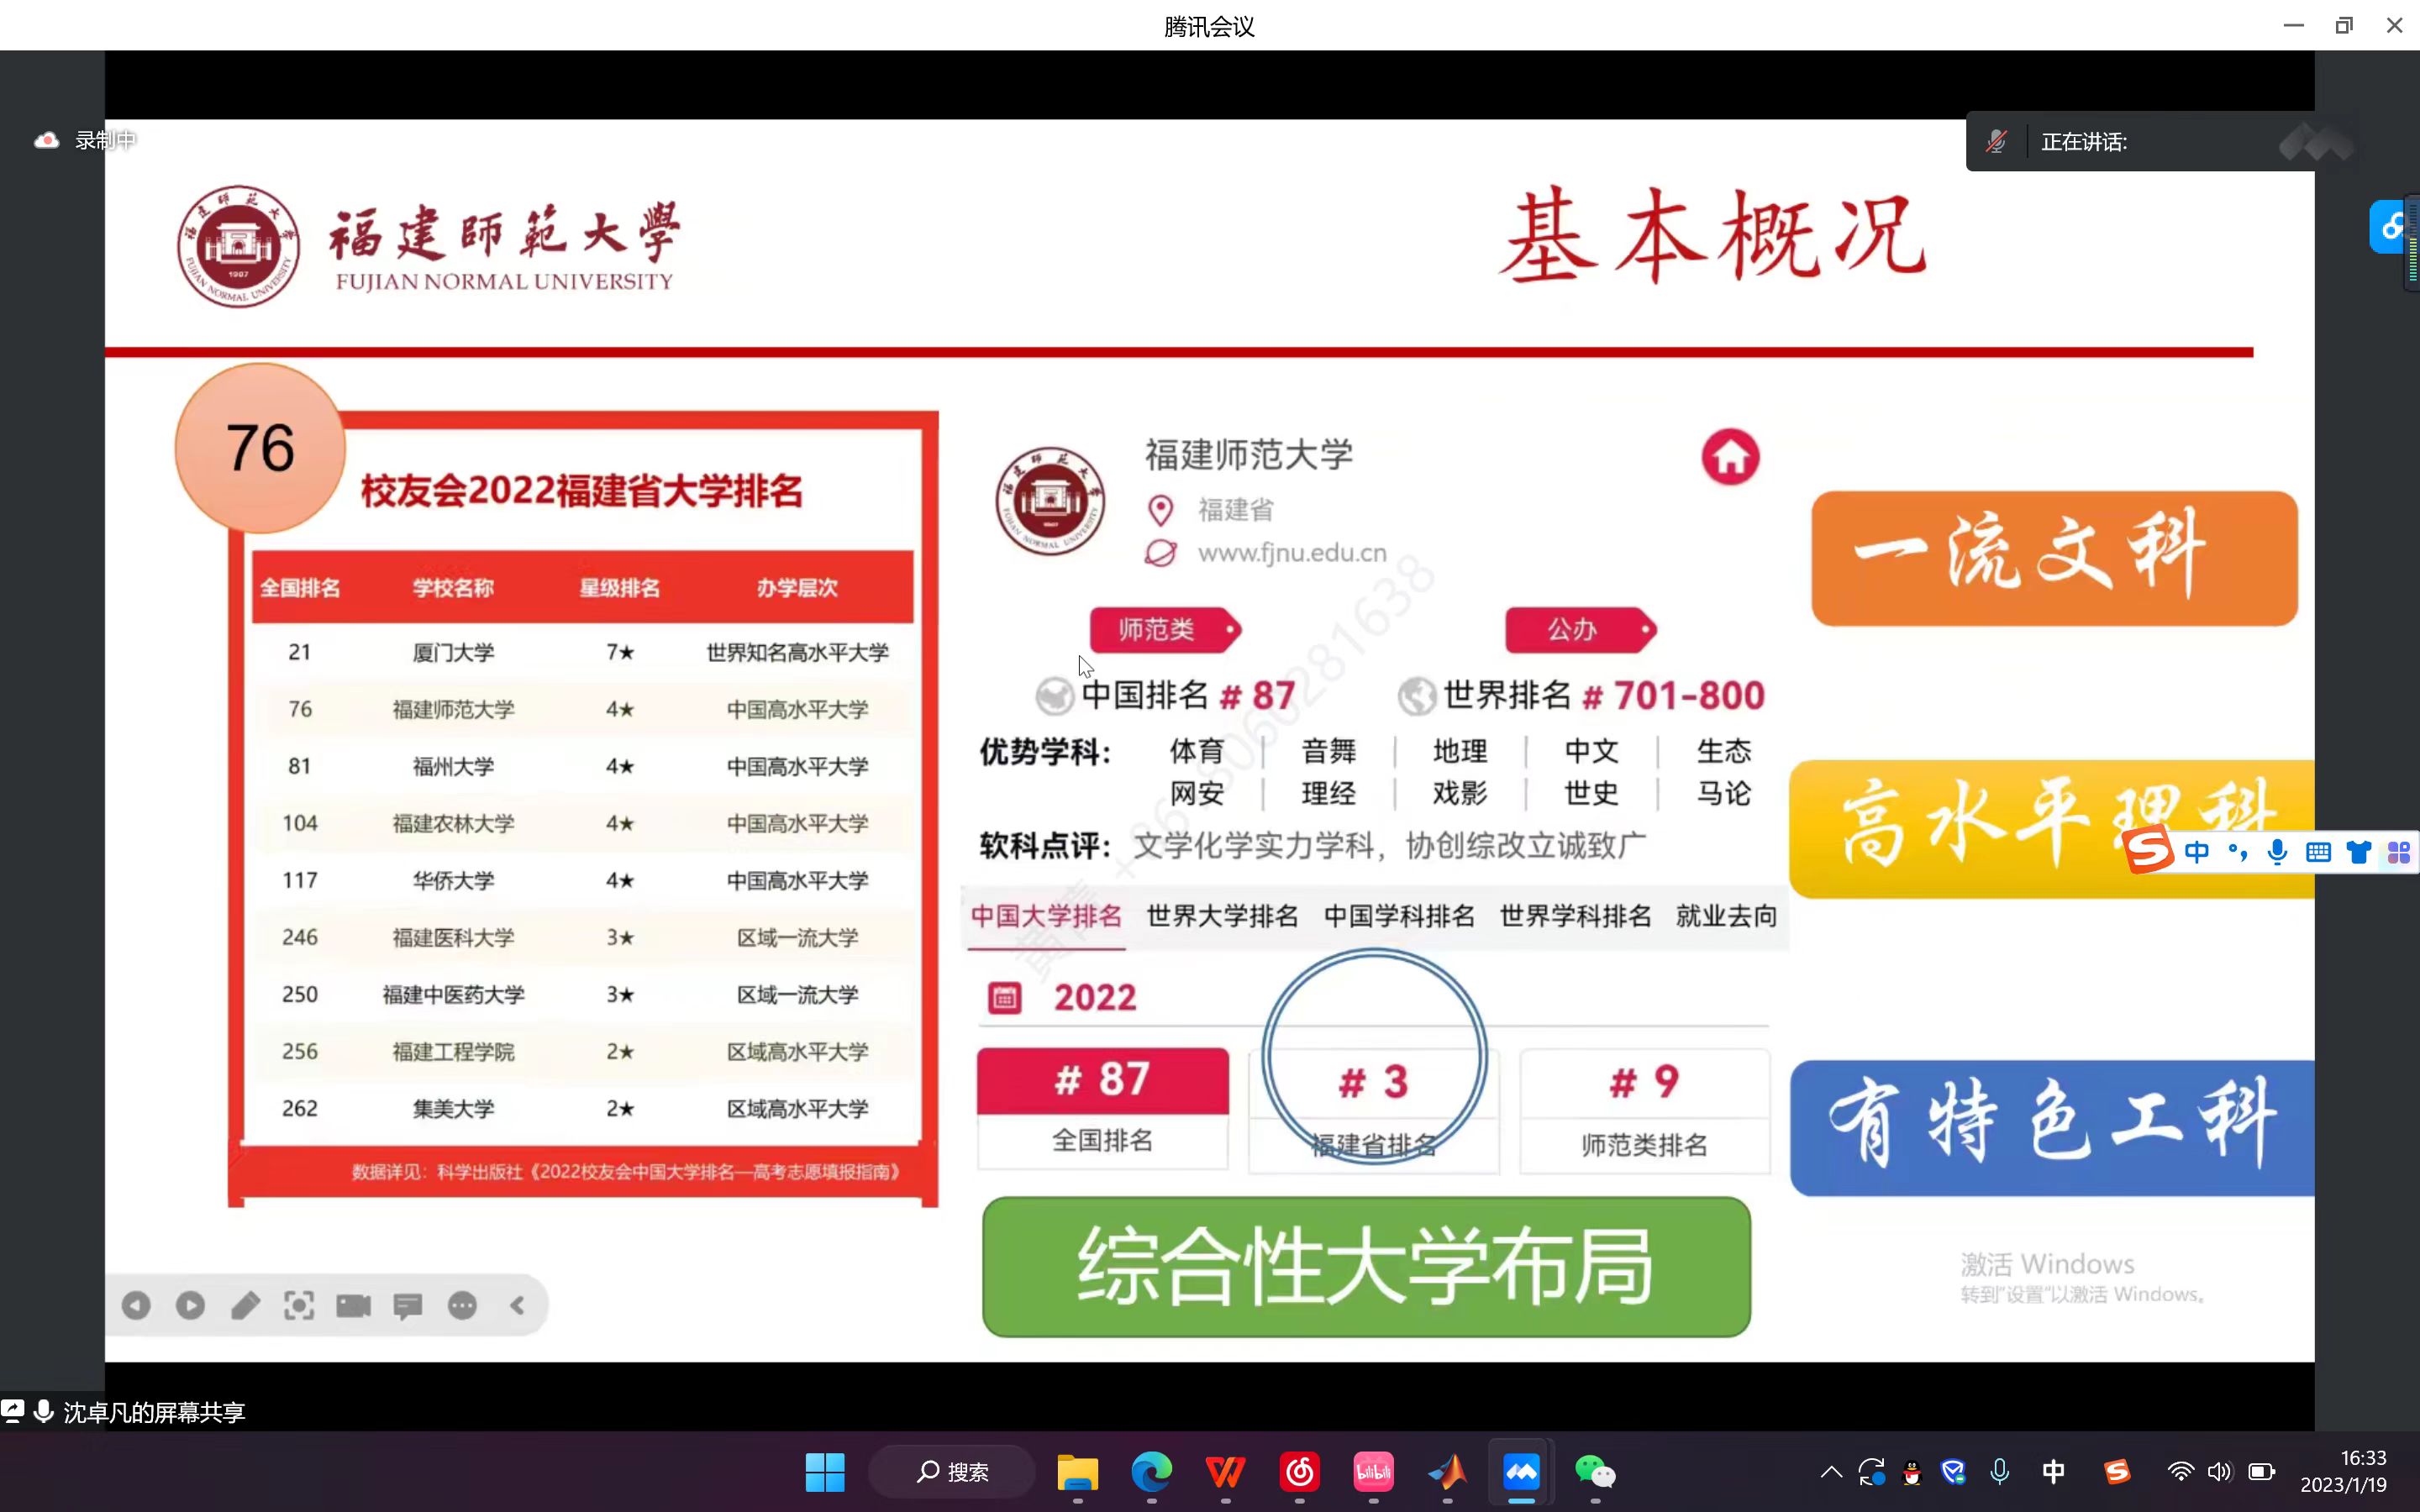Screen dimensions: 2420x1512
Task: Open Sogou toolbox grid icon
Action: click(2398, 852)
